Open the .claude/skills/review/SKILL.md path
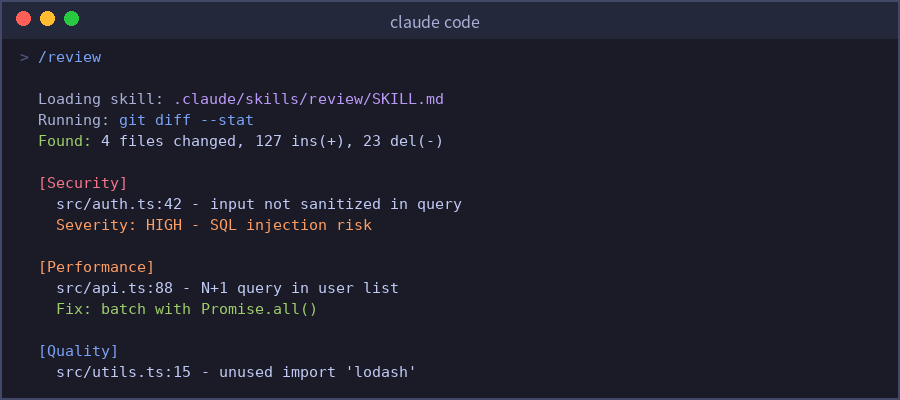The width and height of the screenshot is (900, 400). click(x=308, y=99)
